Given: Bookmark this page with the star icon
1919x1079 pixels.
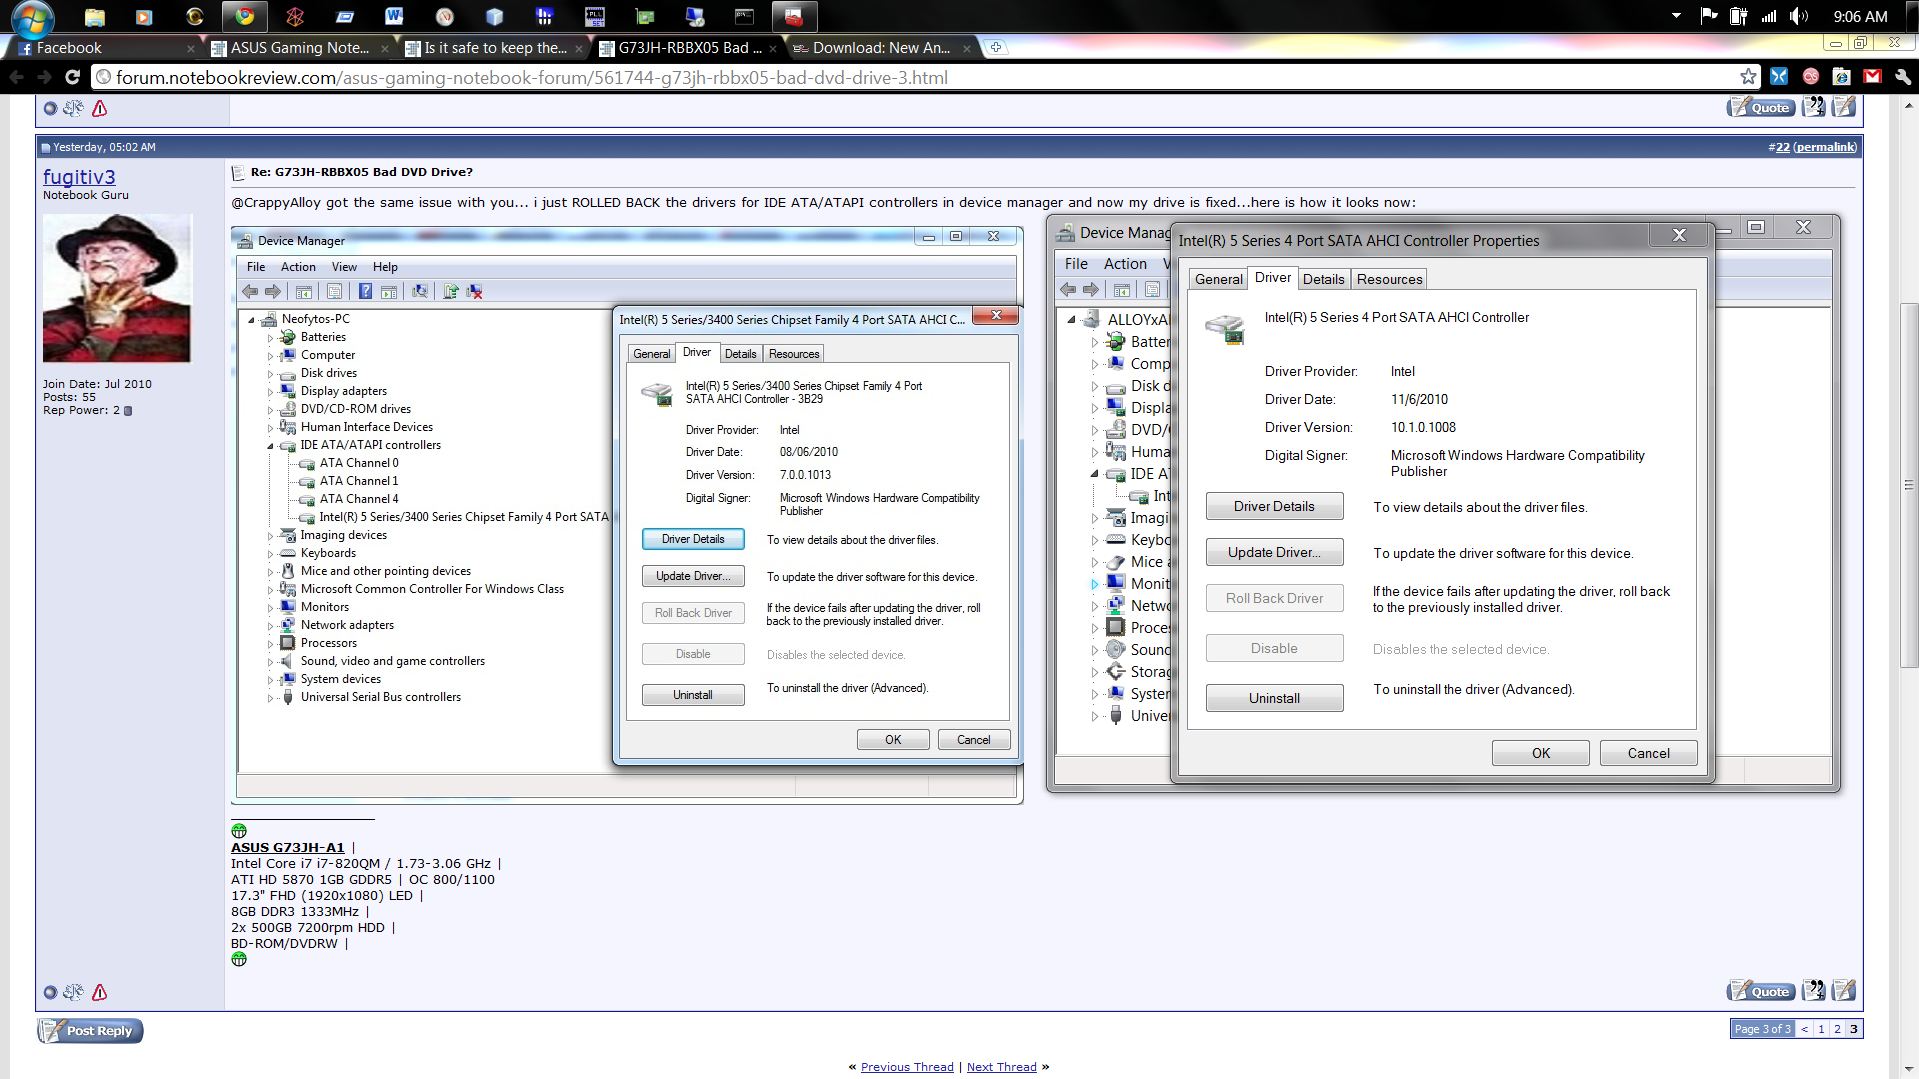Looking at the screenshot, I should point(1748,77).
